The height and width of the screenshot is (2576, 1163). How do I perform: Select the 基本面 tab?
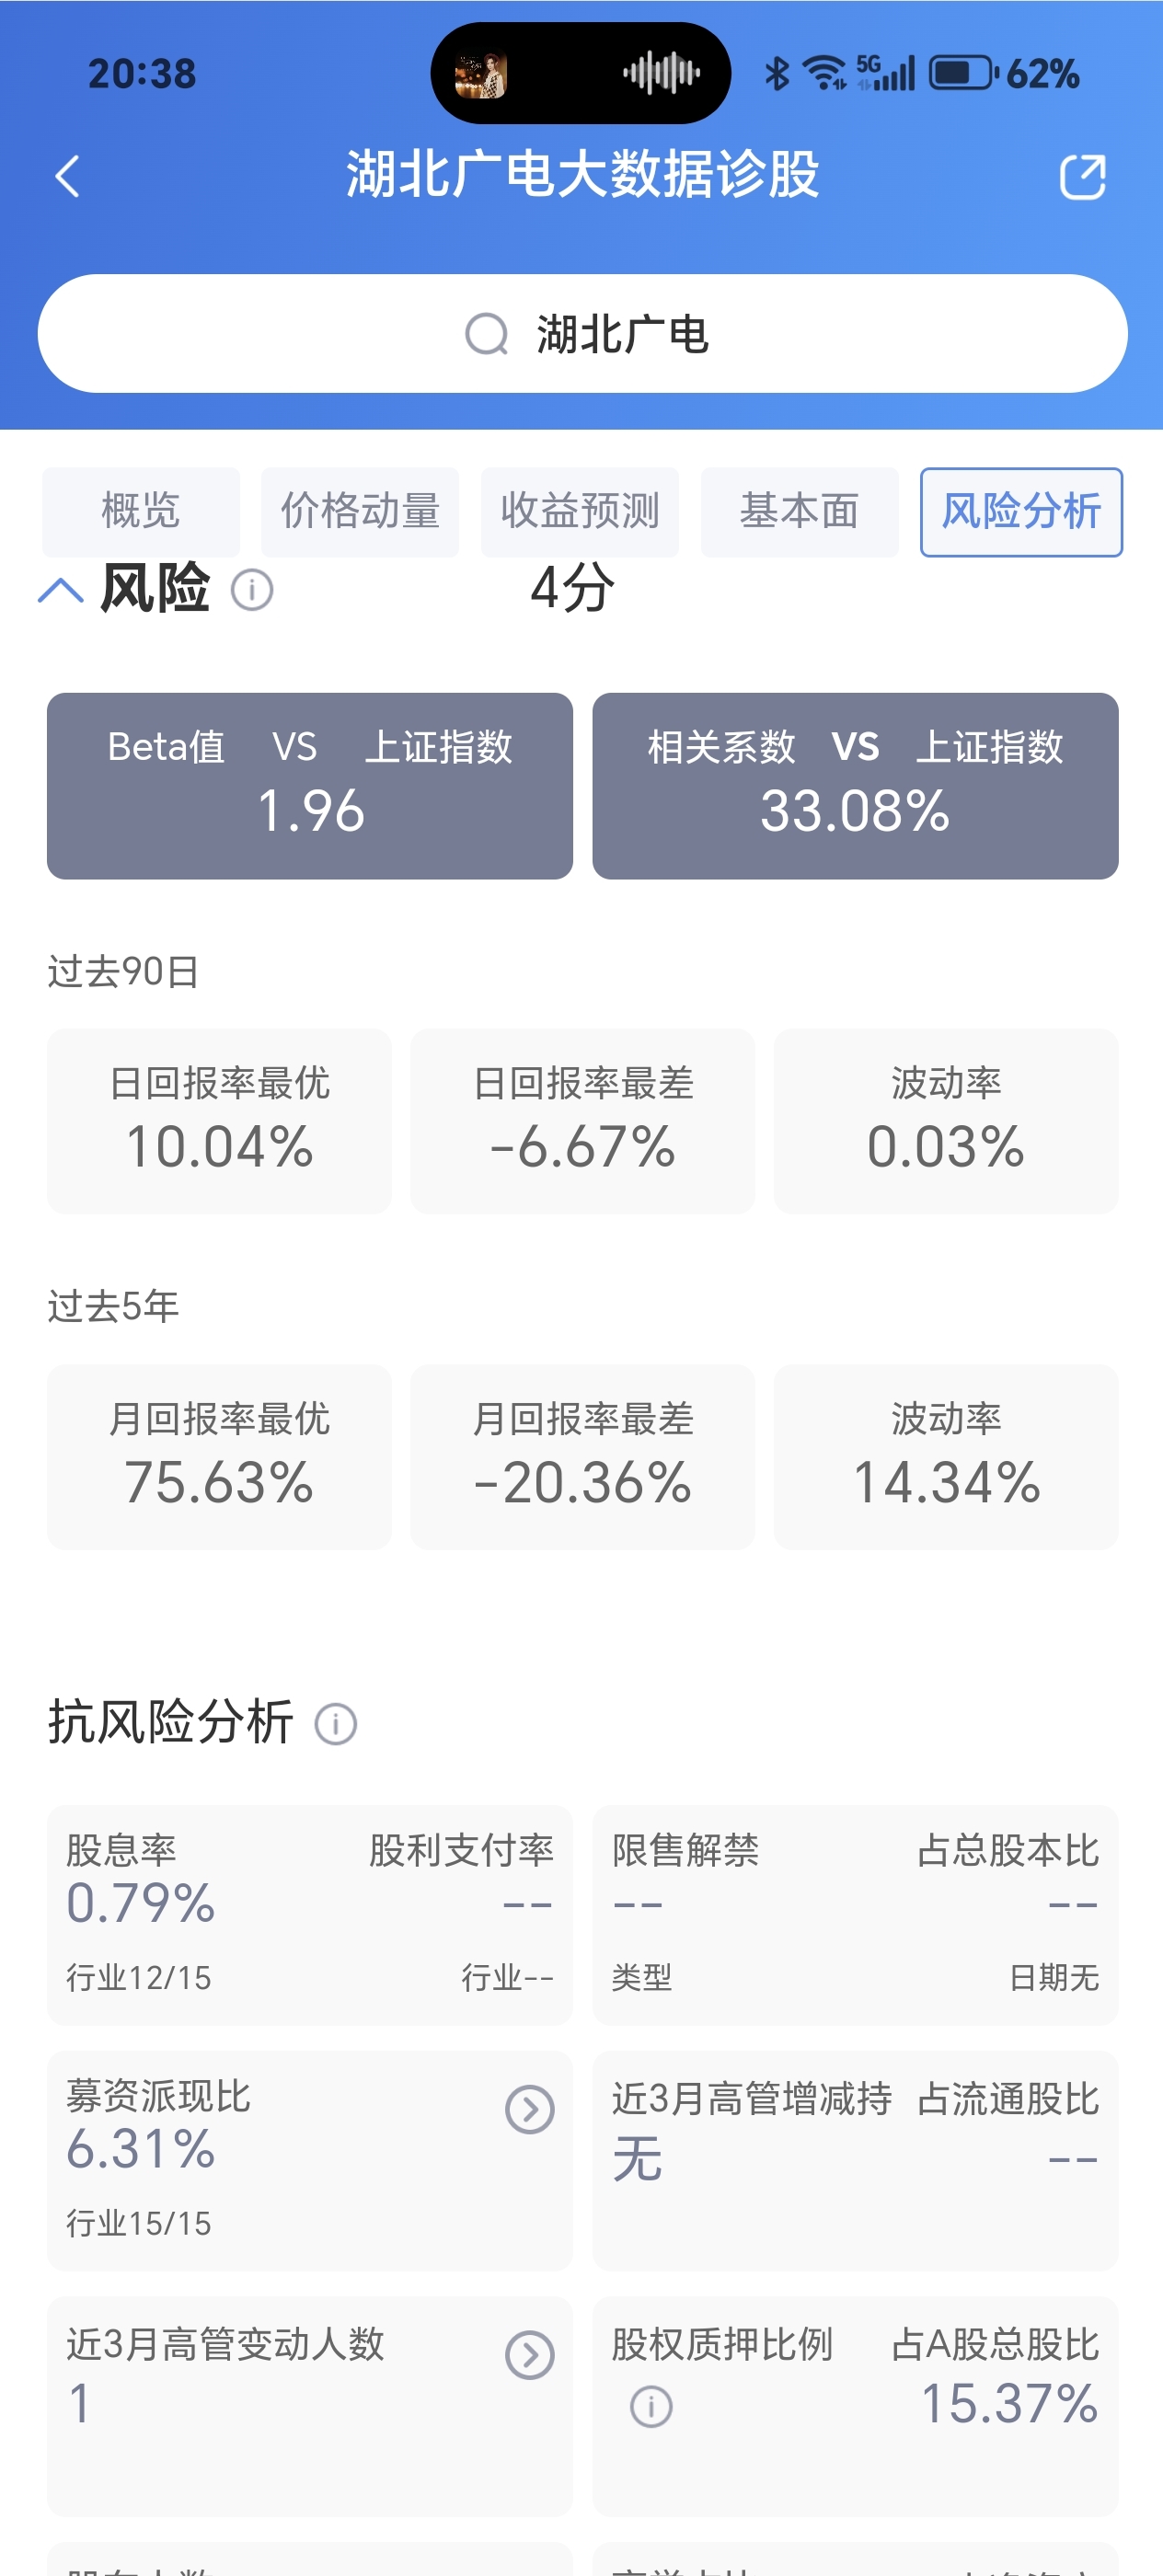pyautogui.click(x=800, y=511)
